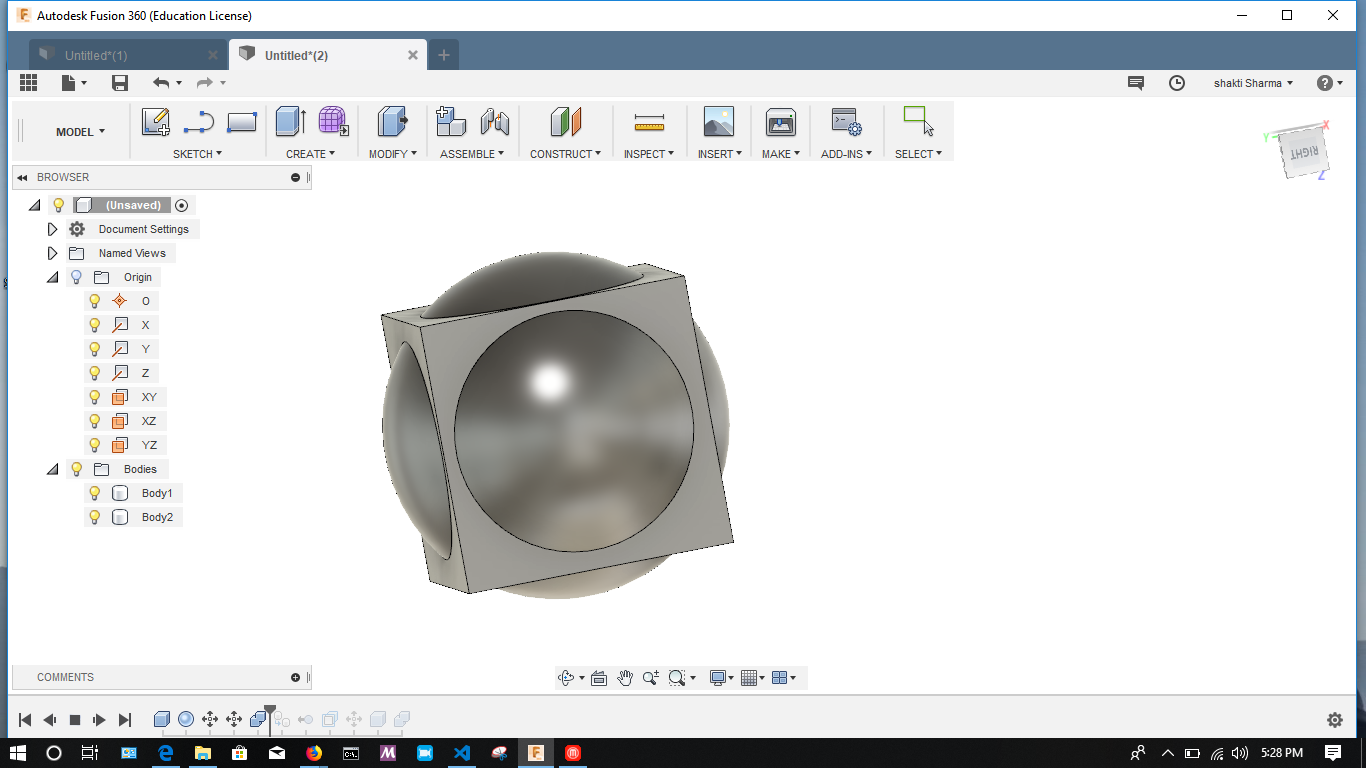
Task: Select the Pan hand tool
Action: click(x=625, y=678)
